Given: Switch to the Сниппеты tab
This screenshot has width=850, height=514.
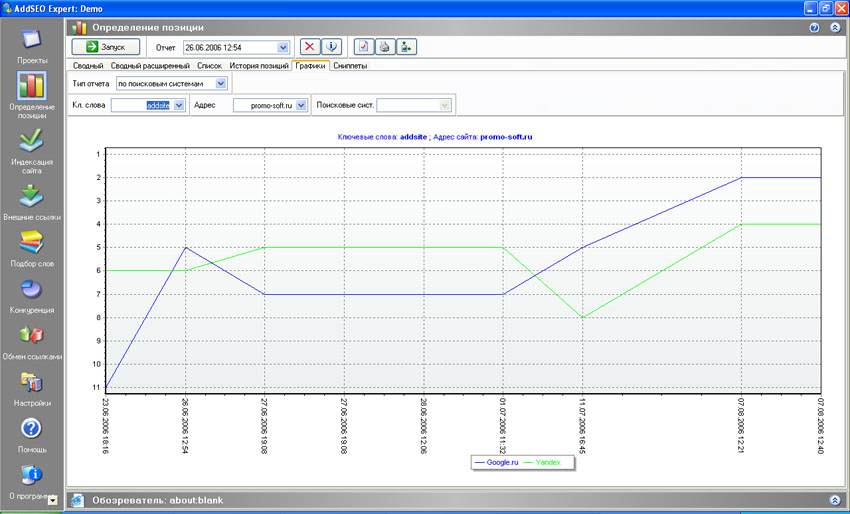Looking at the screenshot, I should point(349,65).
